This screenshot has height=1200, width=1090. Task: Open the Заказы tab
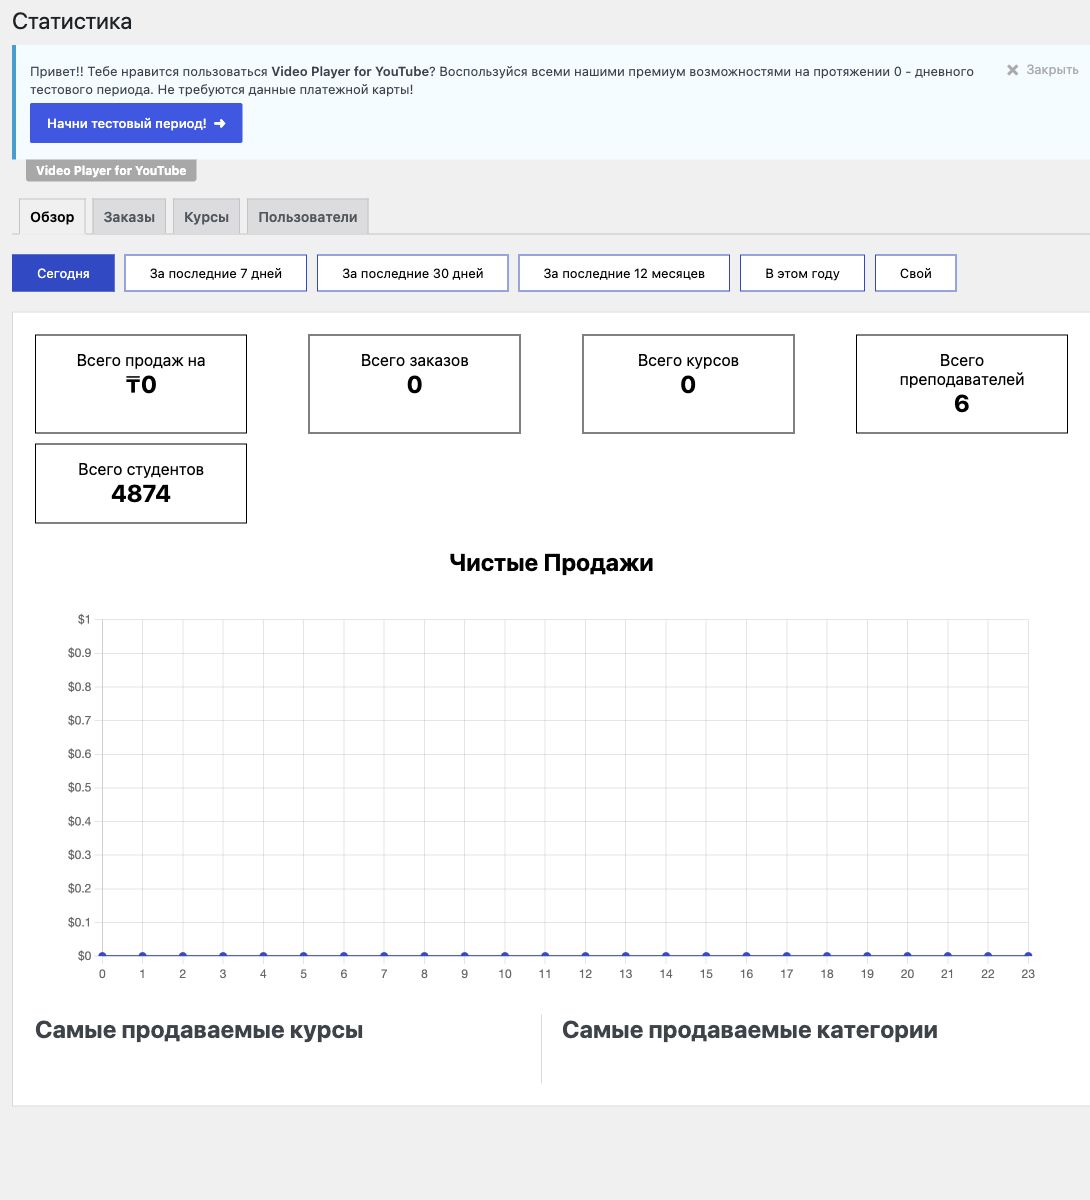(129, 217)
